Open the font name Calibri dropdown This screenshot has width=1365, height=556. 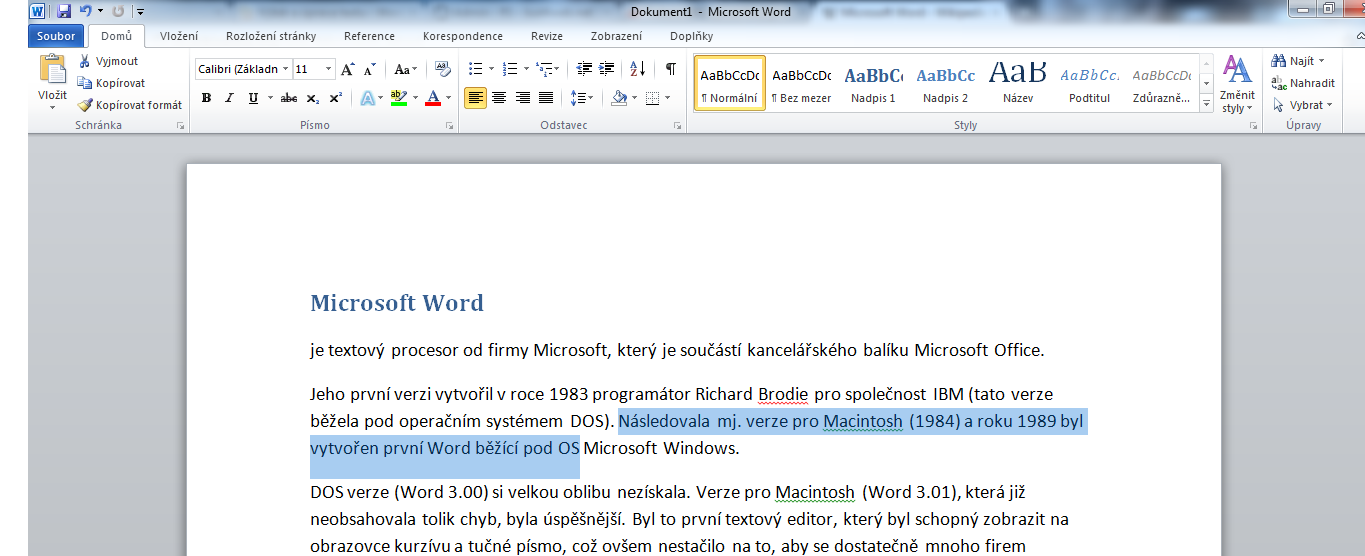coord(286,69)
